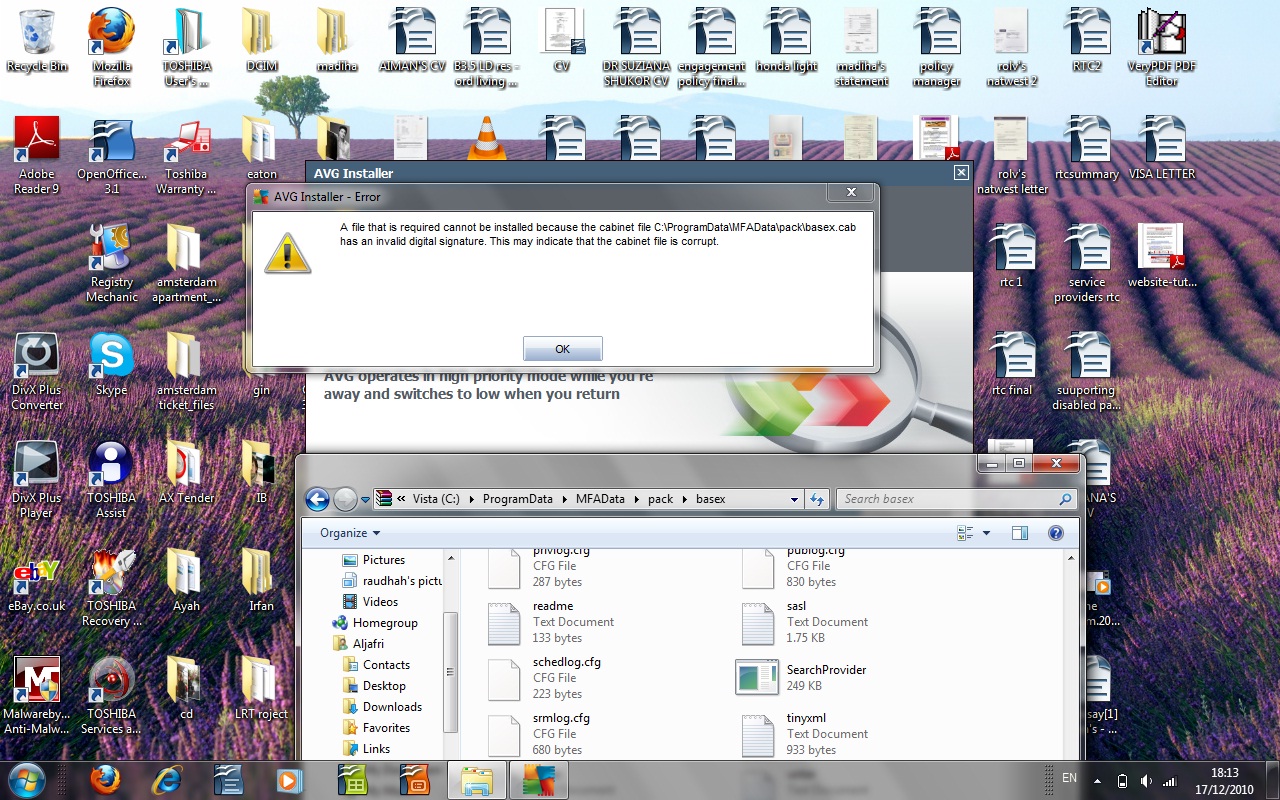Screen dimensions: 1280x800
Task: Open Adobe Reader 9 desktop shortcut
Action: (37, 156)
